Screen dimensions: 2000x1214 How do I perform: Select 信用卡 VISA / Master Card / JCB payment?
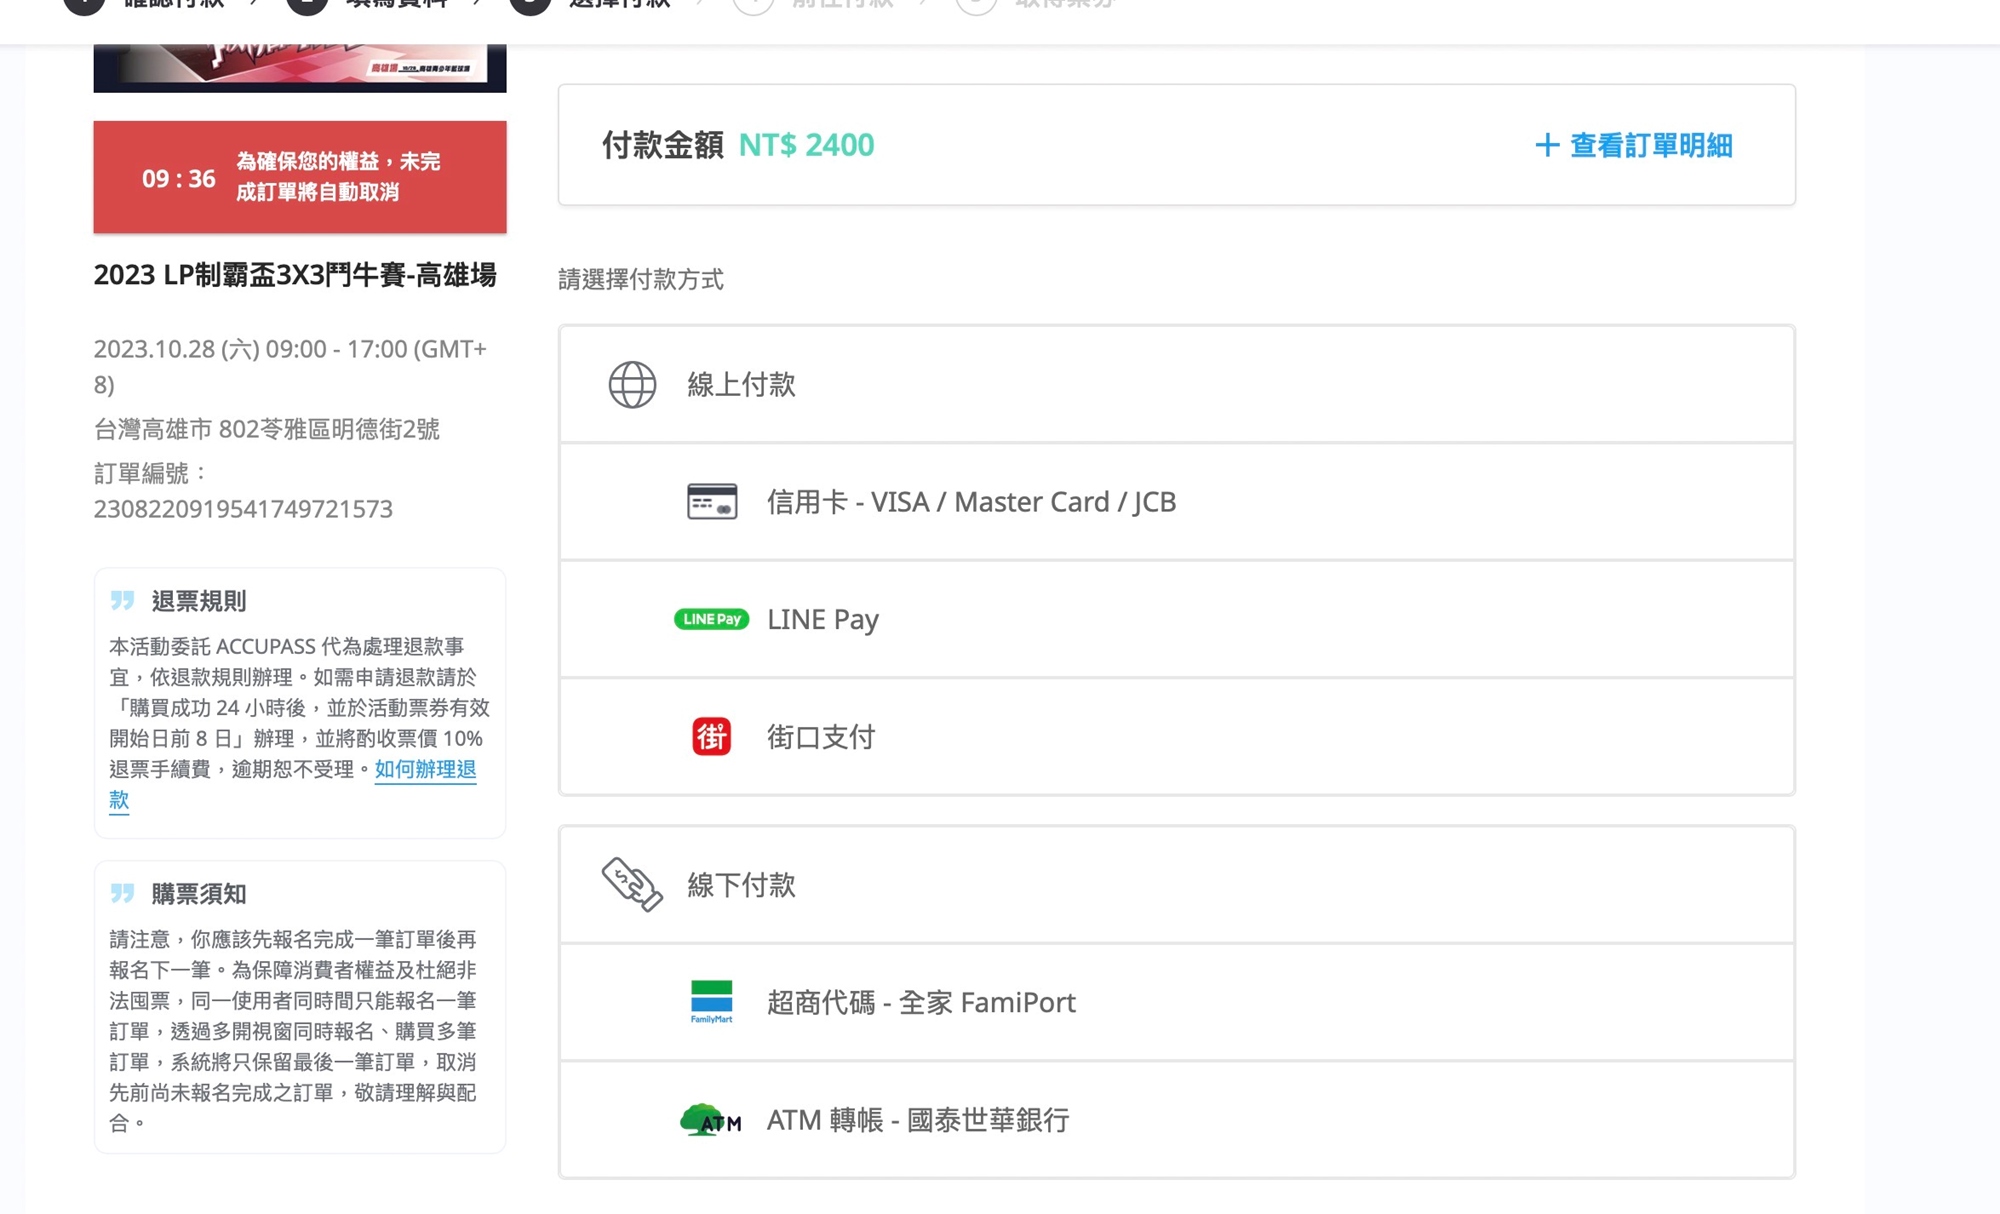971,502
